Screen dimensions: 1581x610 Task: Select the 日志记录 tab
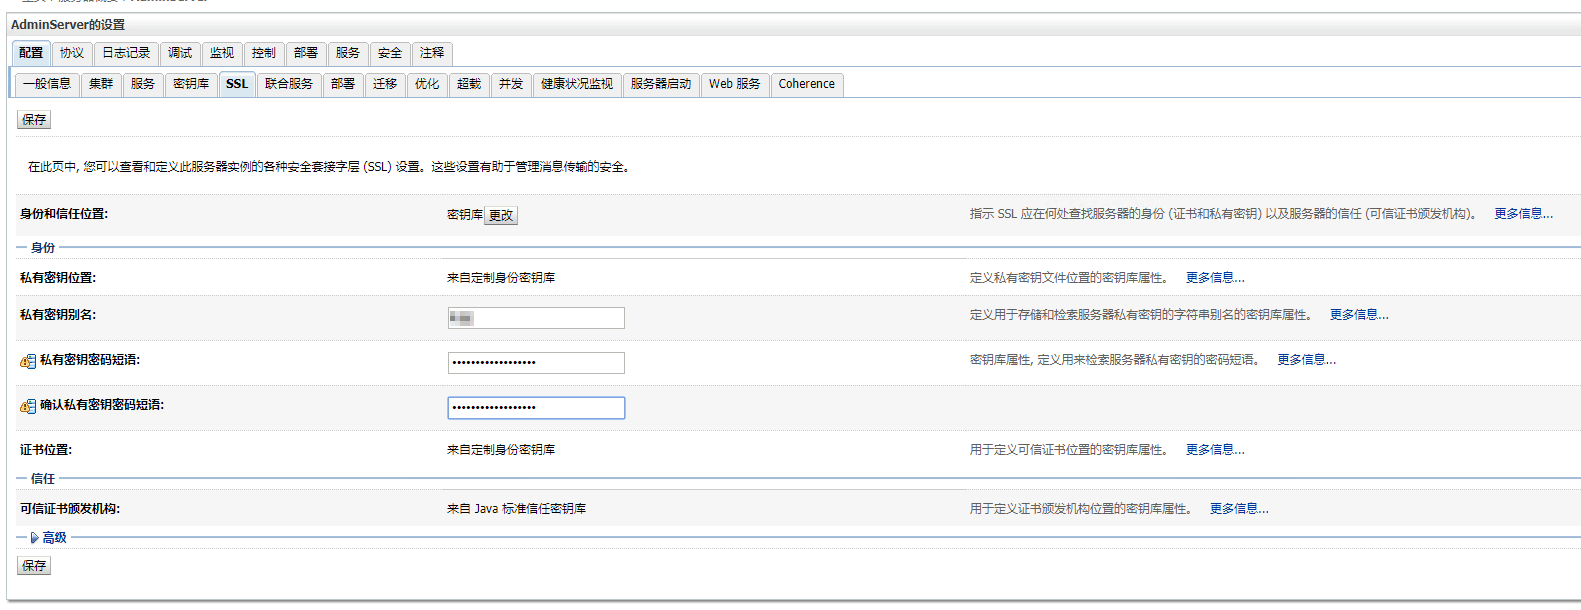126,53
